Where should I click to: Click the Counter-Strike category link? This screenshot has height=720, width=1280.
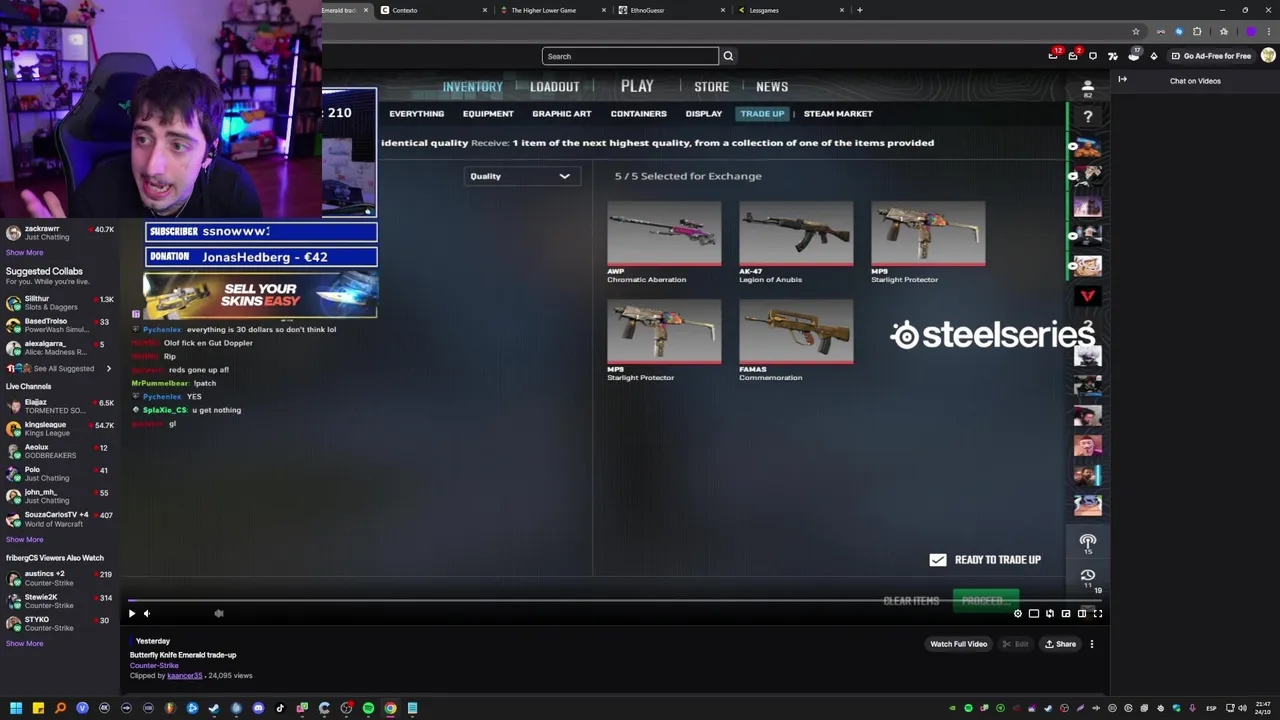pyautogui.click(x=154, y=665)
